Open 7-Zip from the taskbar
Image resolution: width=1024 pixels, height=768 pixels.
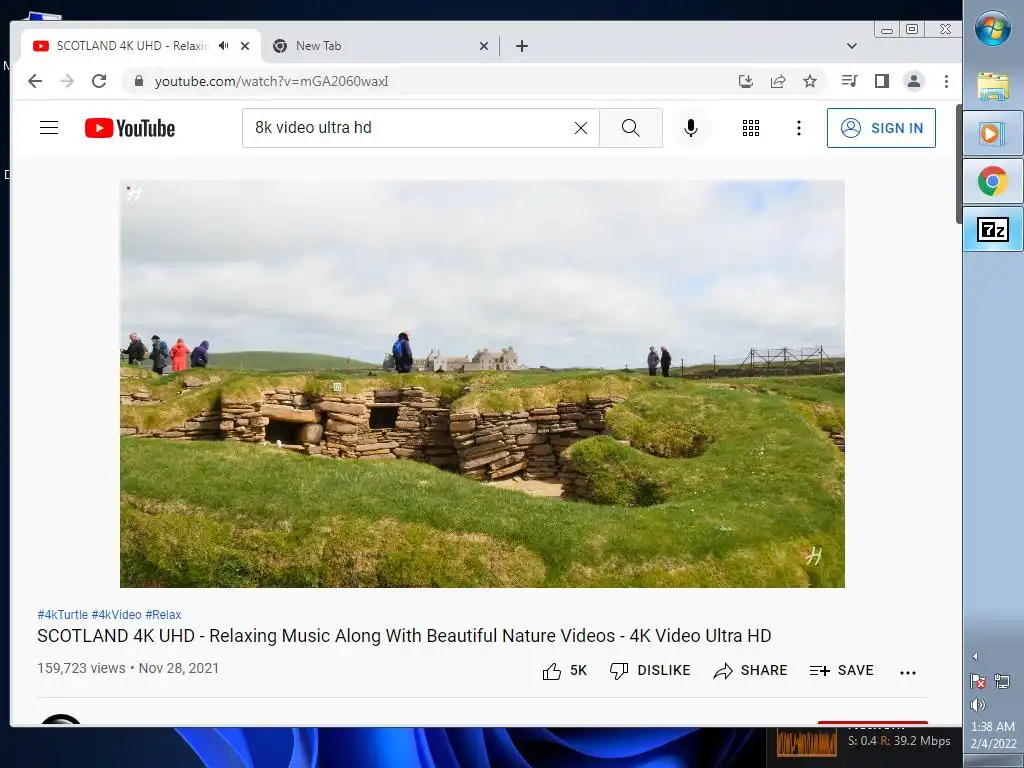tap(993, 229)
